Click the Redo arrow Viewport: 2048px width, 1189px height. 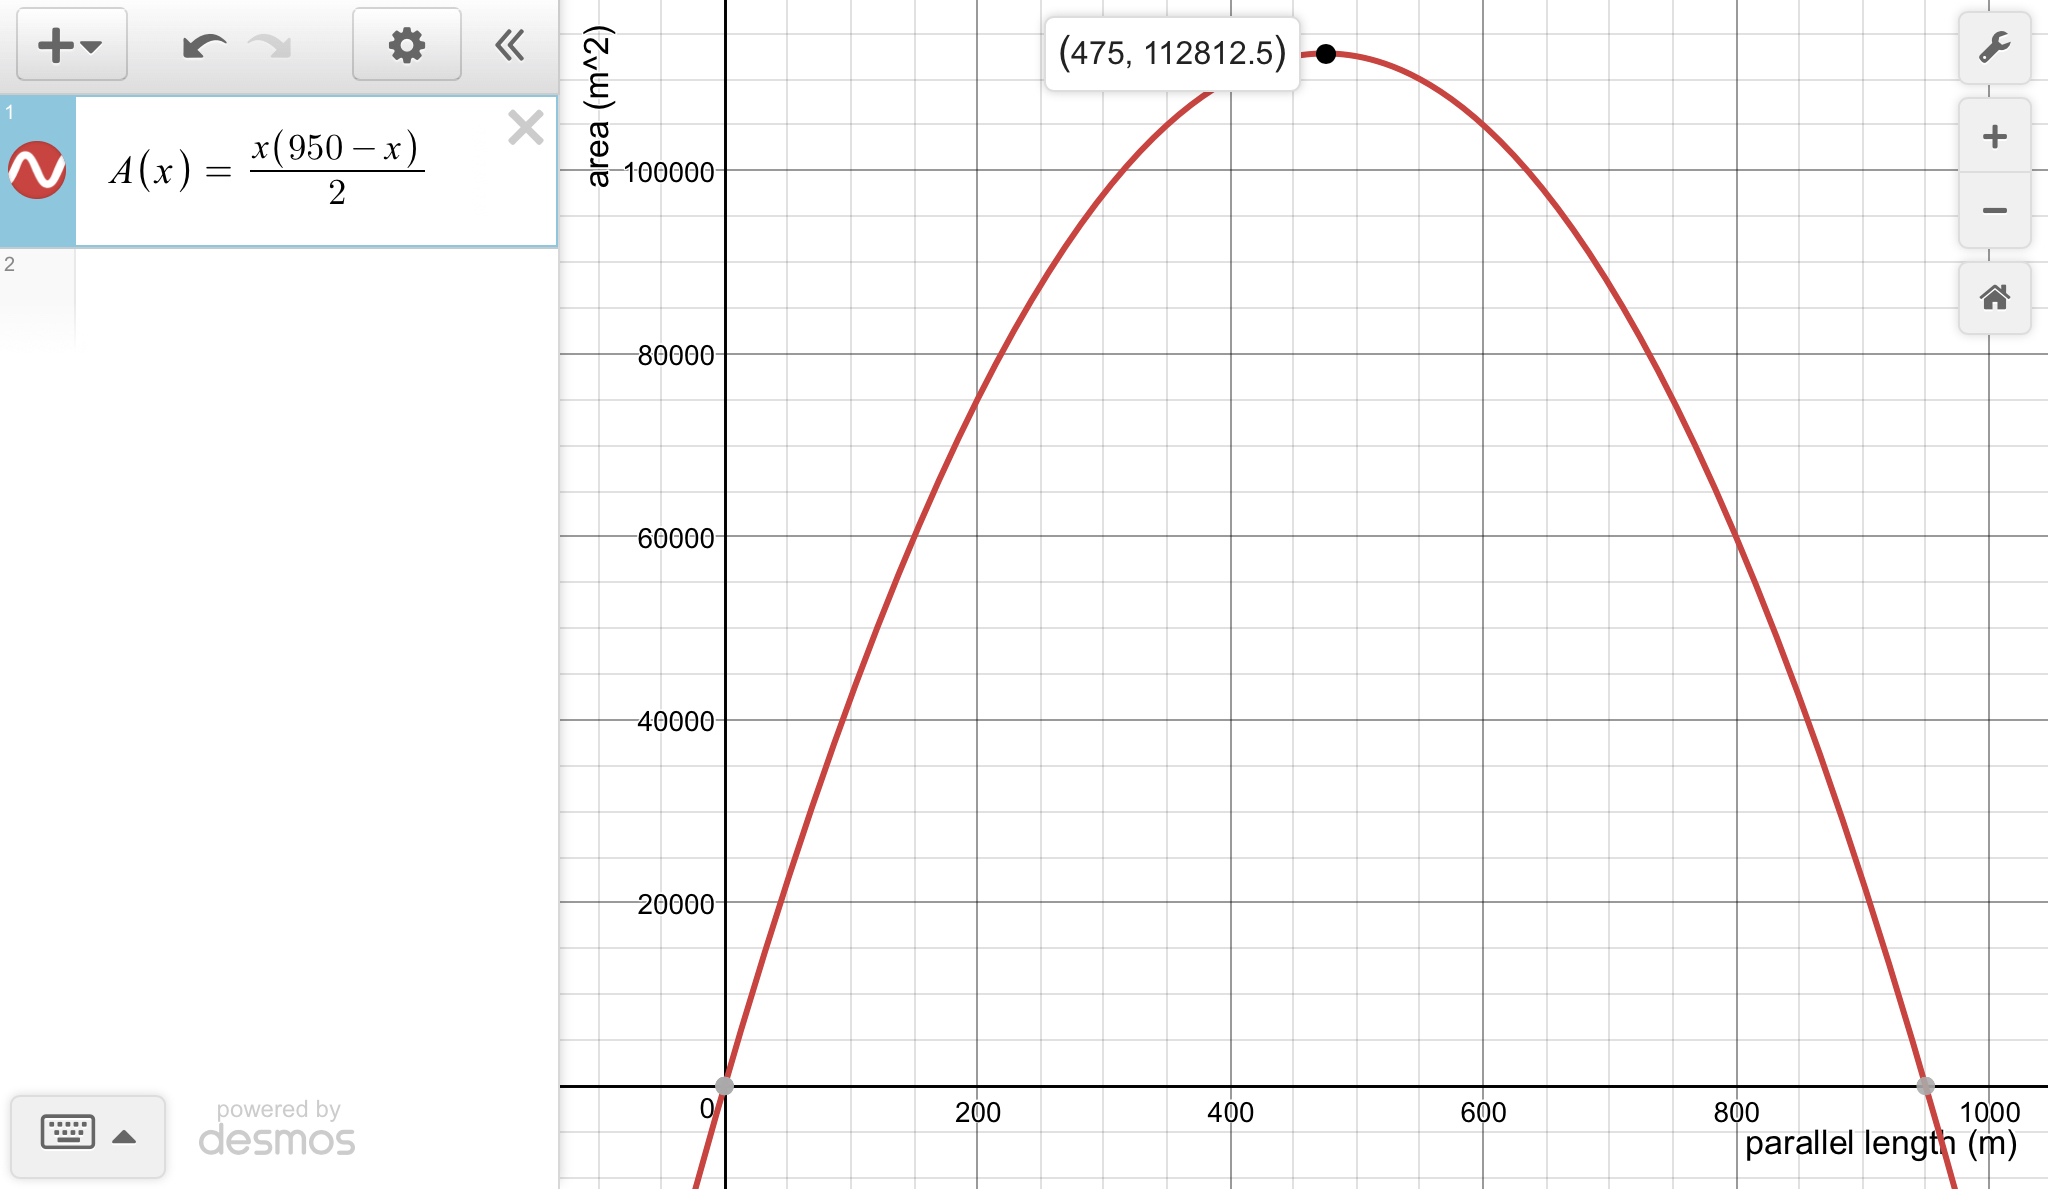pyautogui.click(x=270, y=46)
